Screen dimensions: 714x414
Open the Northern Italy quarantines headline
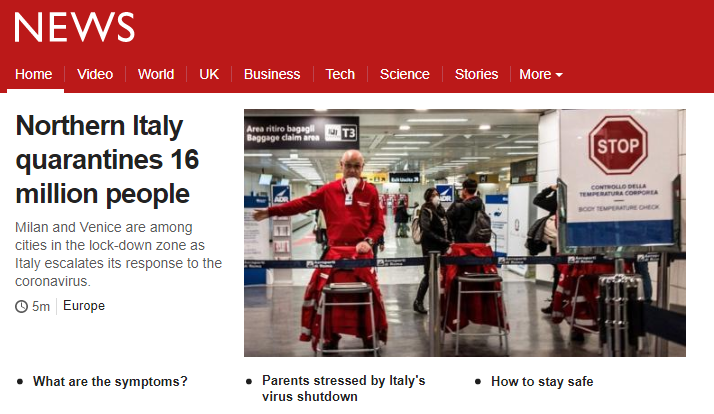click(x=107, y=159)
